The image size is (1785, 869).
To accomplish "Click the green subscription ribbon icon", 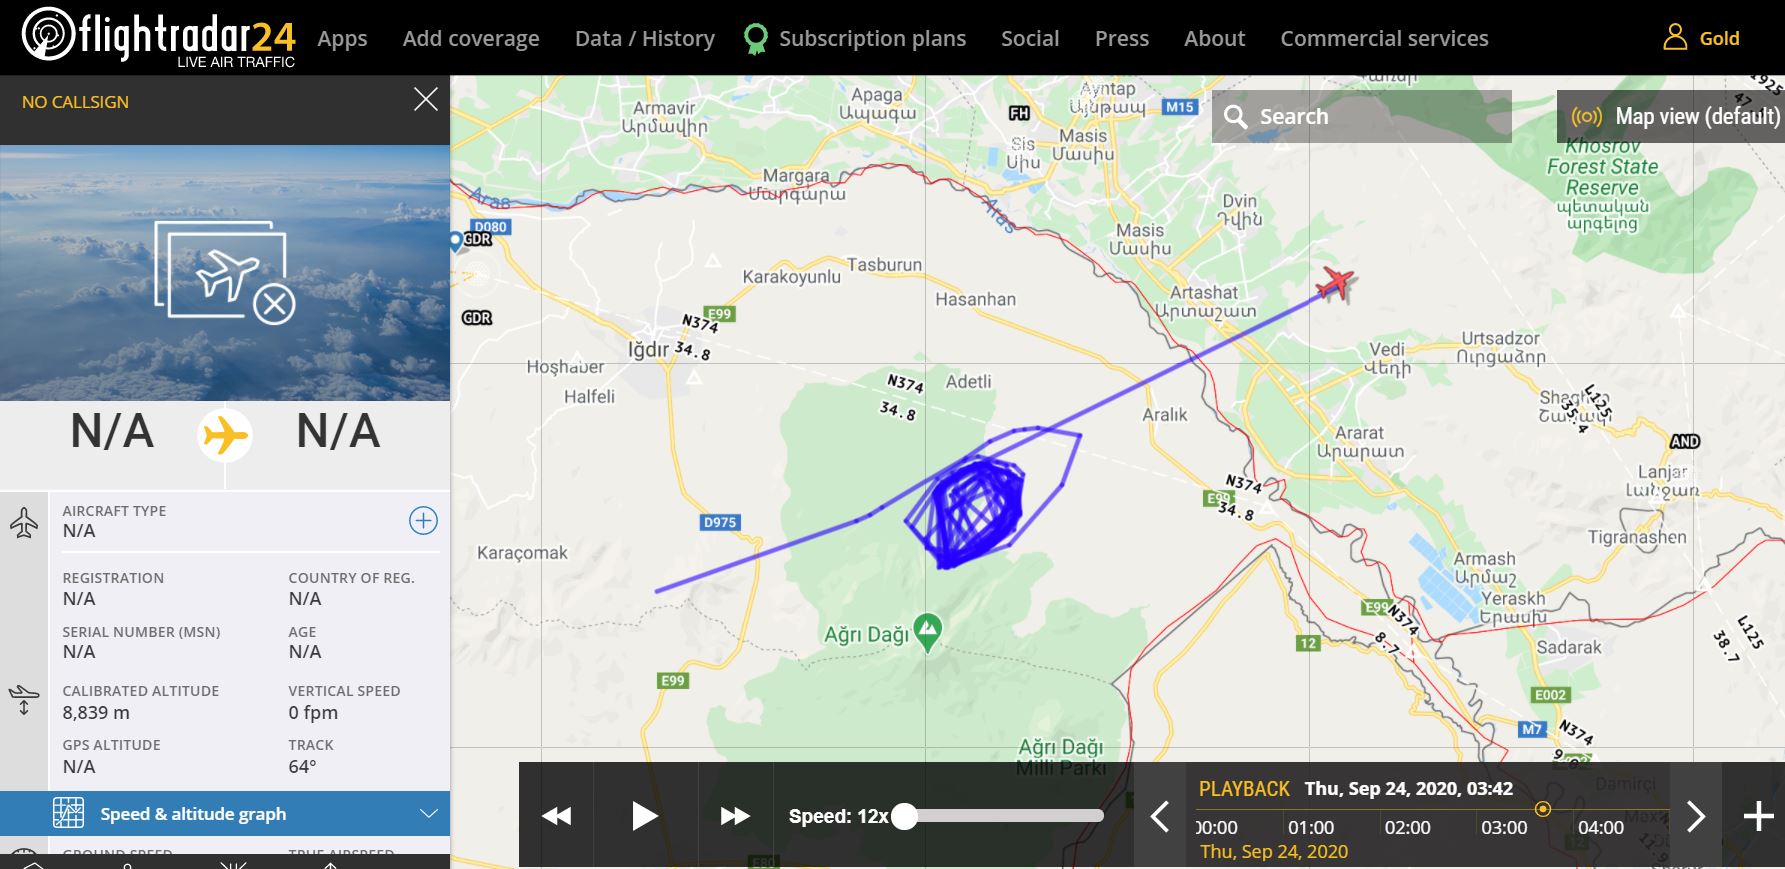I will [756, 39].
